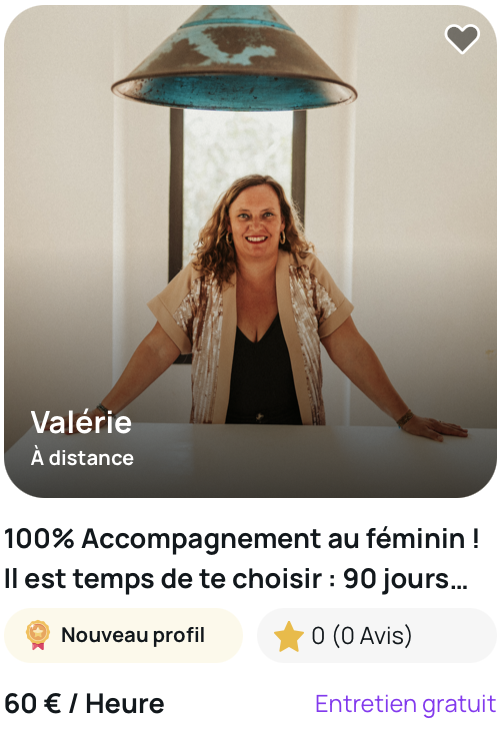Click the name Valérie on the photo

(81, 422)
